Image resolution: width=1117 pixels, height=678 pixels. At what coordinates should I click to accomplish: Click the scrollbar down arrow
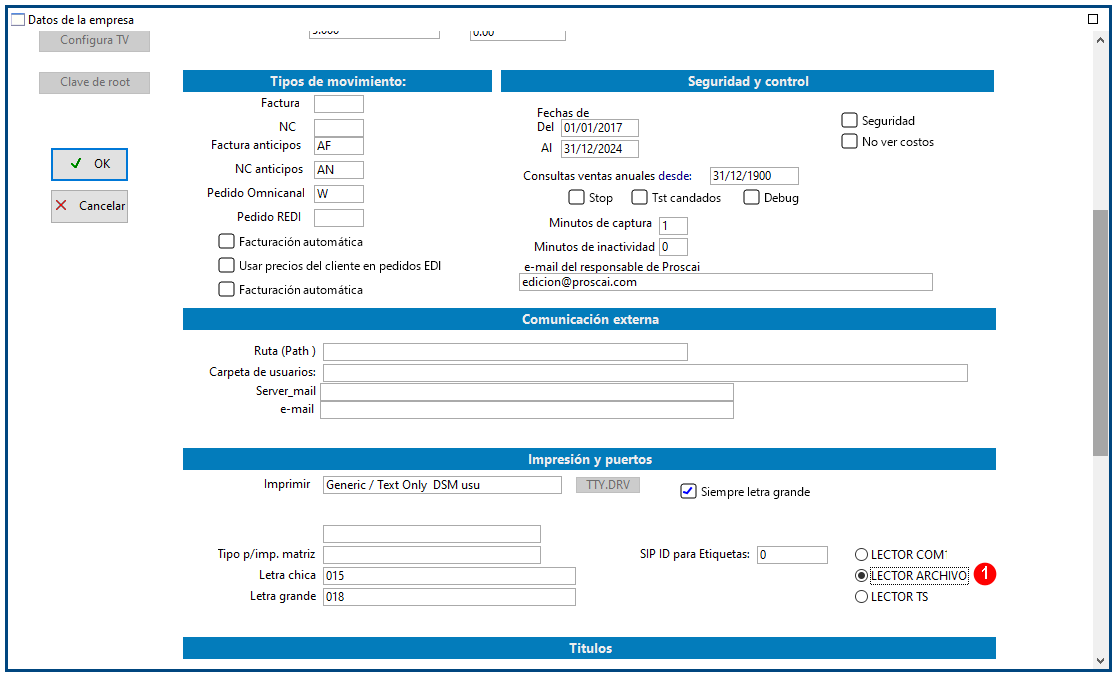1101,661
